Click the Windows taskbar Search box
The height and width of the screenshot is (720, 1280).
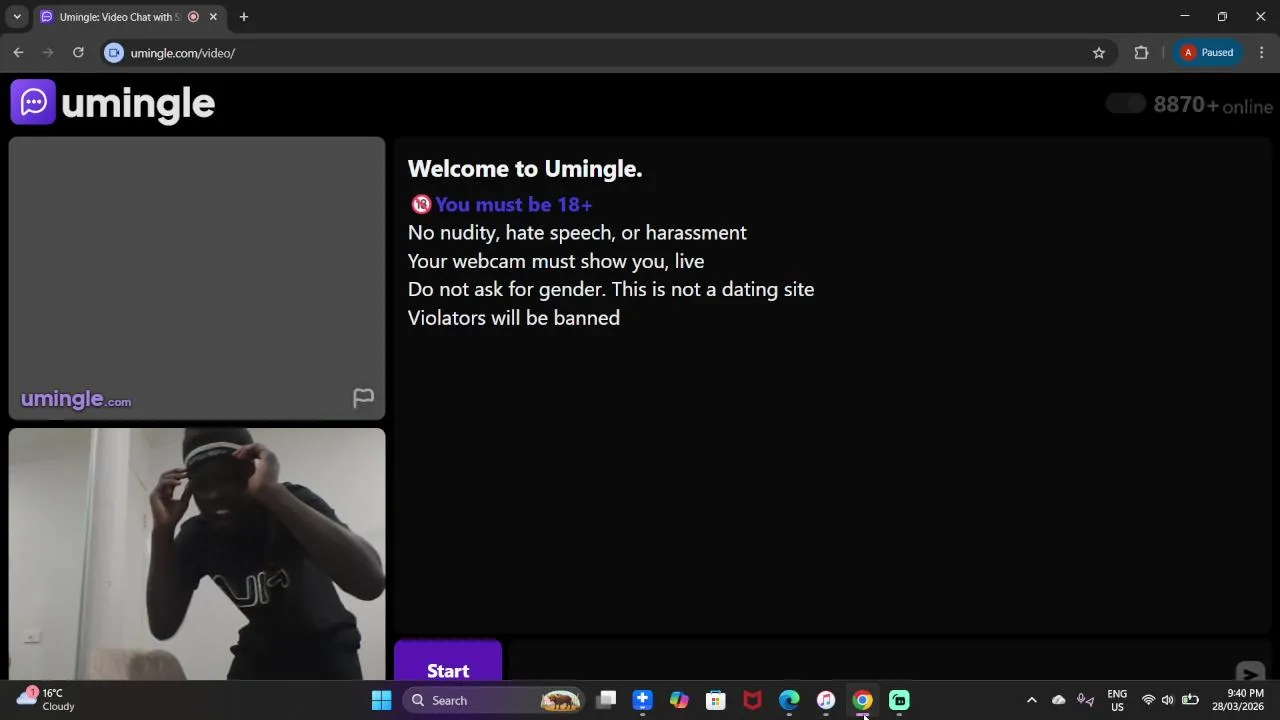494,700
